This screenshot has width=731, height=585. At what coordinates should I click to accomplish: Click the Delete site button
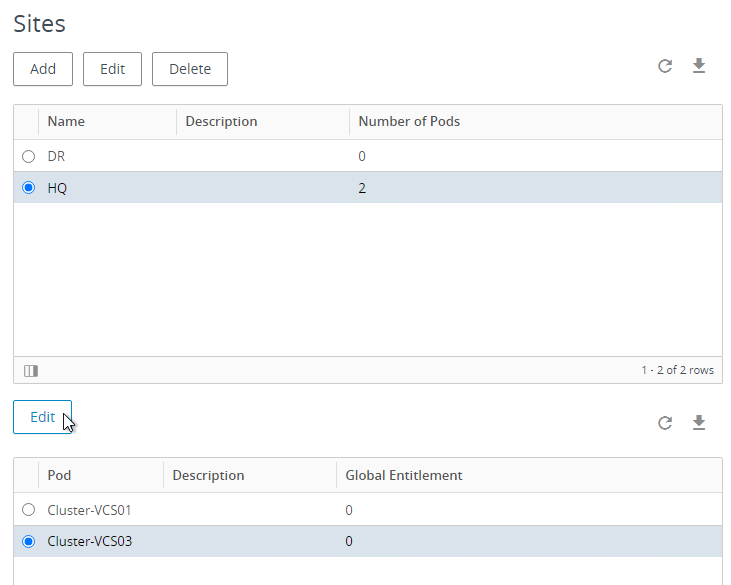(x=190, y=69)
